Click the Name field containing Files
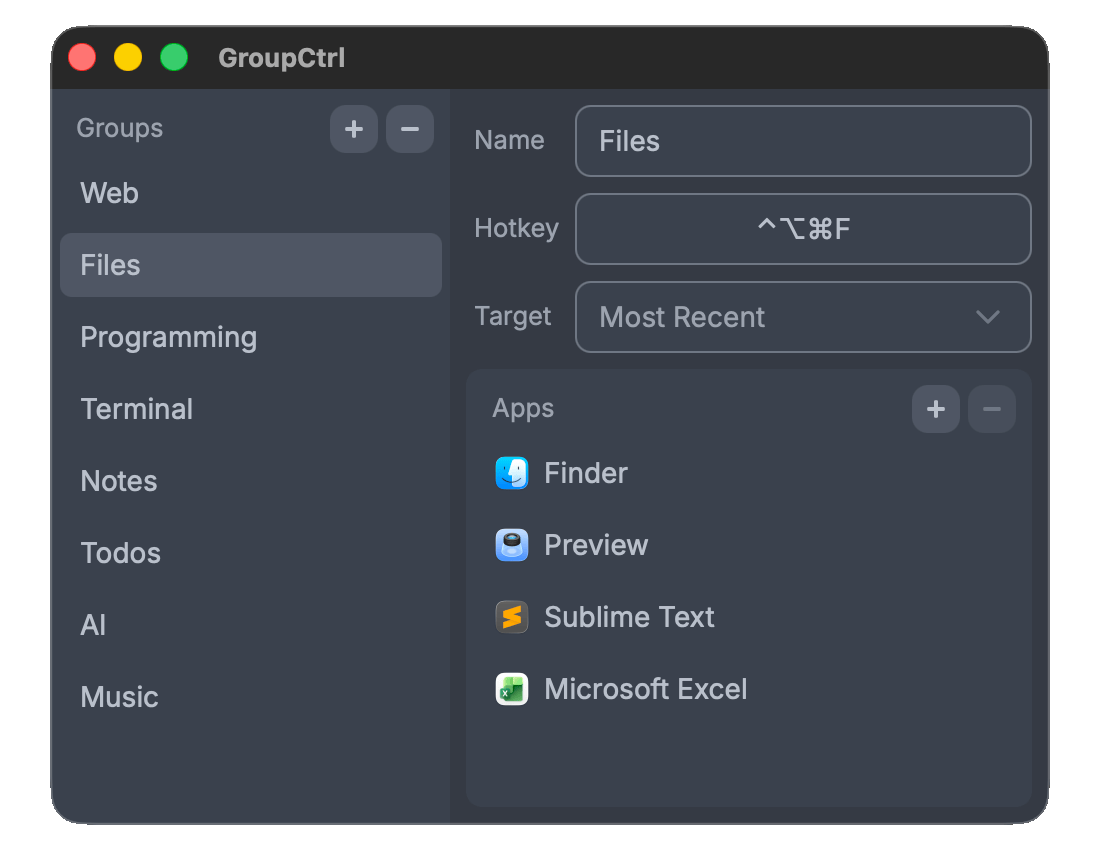1100x850 pixels. 802,141
